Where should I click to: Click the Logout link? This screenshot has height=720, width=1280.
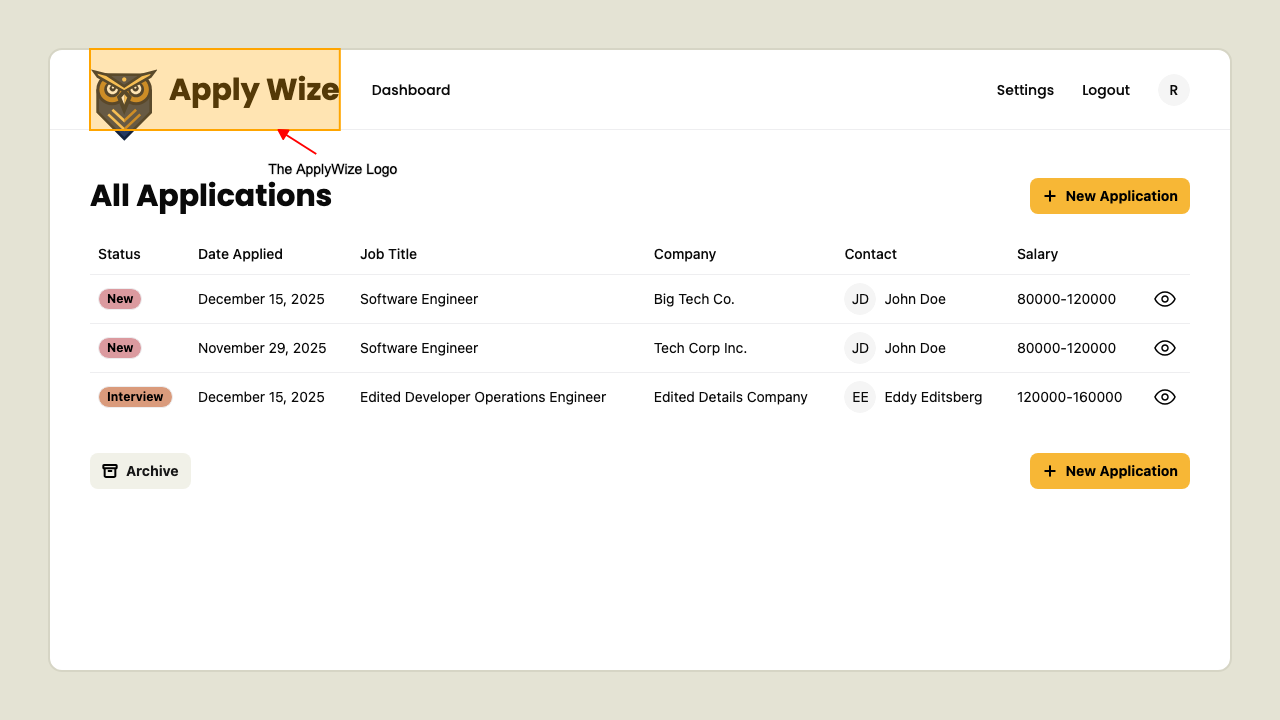(1105, 90)
